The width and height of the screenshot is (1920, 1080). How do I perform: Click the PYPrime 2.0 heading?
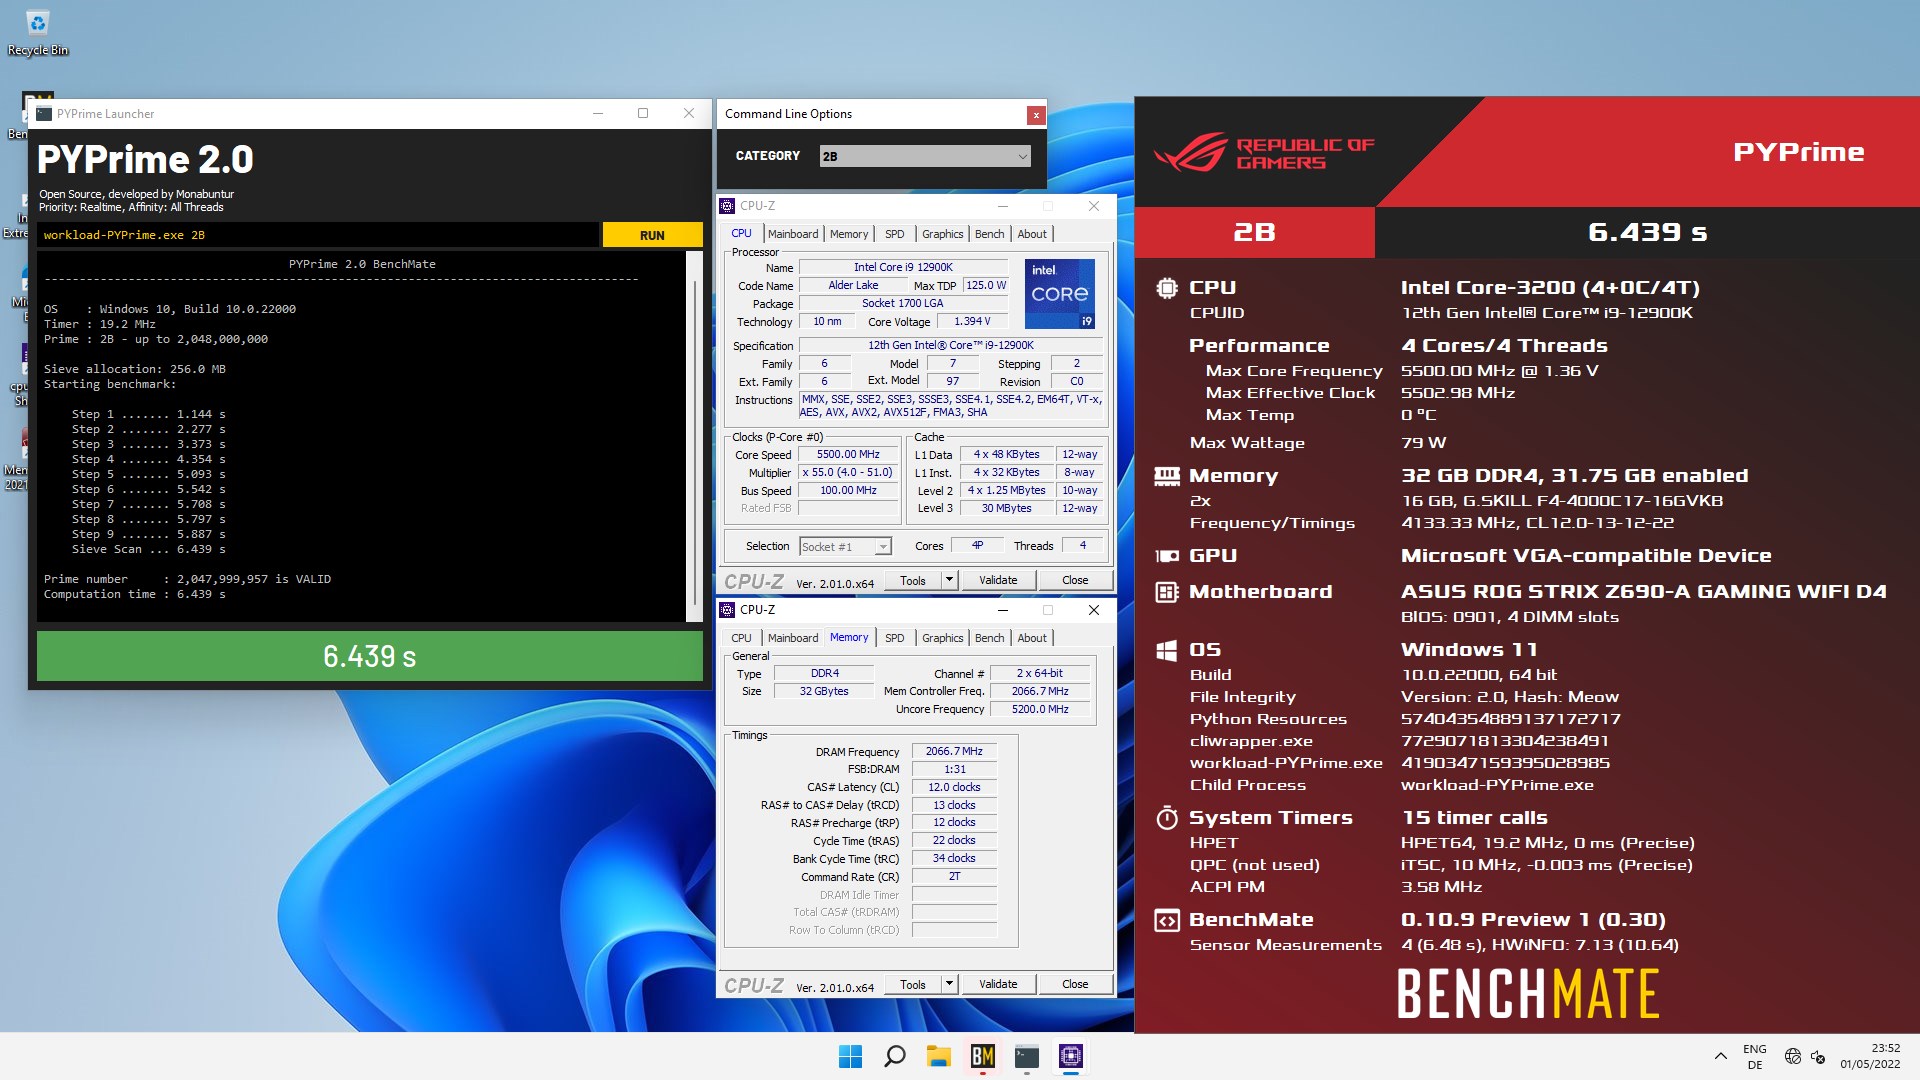(145, 160)
